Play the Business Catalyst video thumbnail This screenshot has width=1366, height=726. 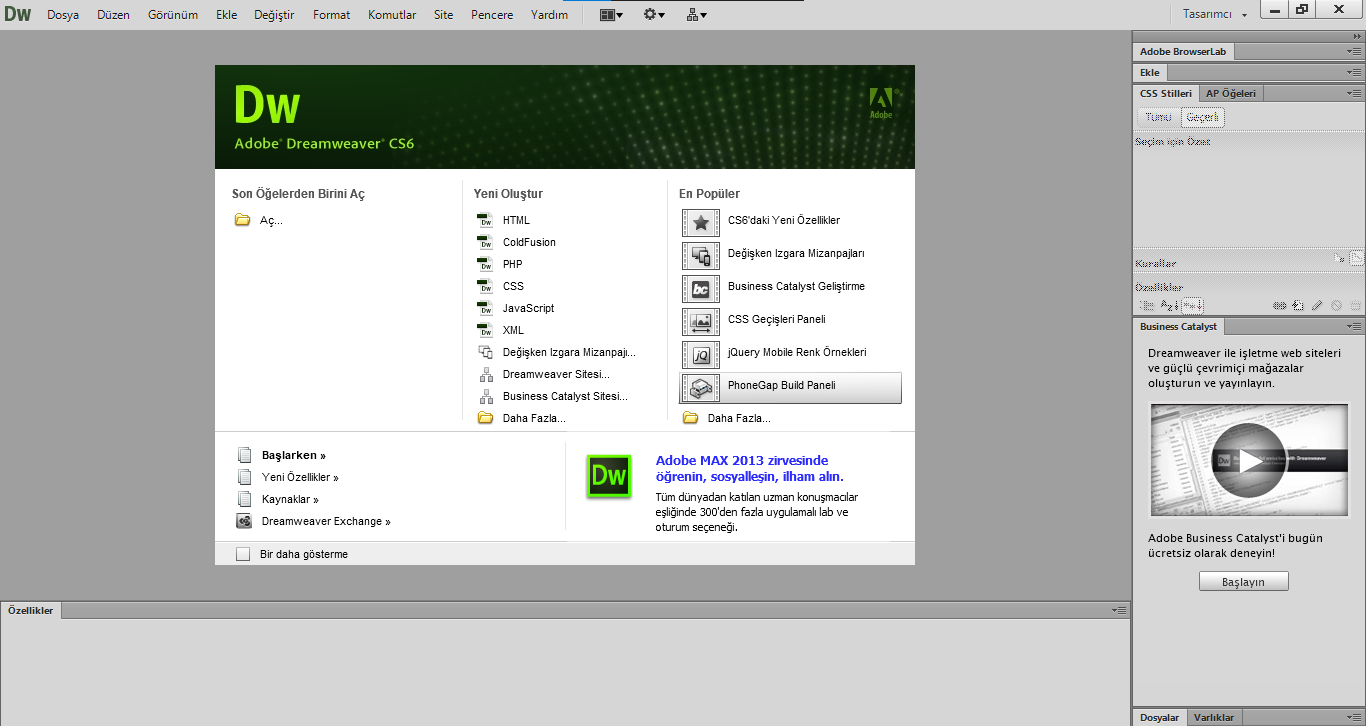point(1249,460)
